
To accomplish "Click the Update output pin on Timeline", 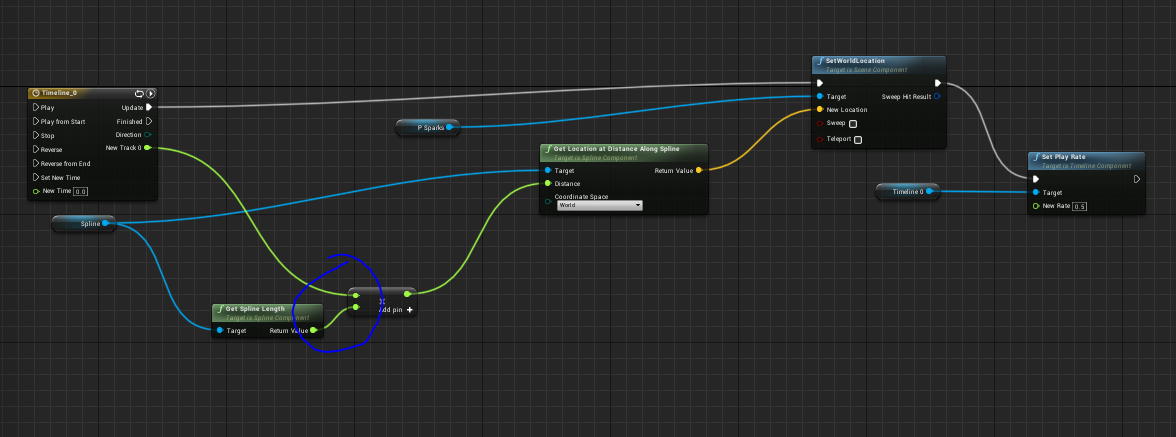I will pos(149,107).
